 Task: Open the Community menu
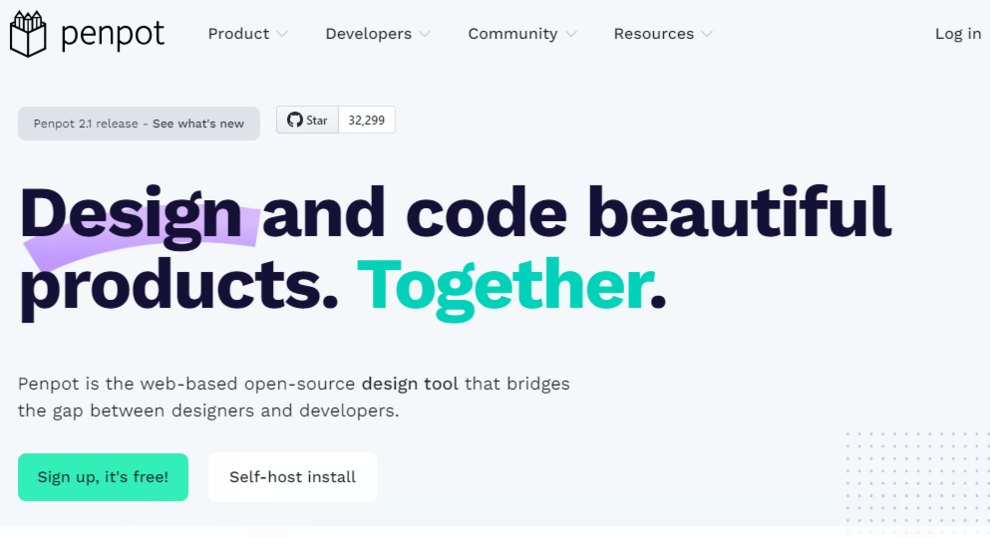(512, 34)
